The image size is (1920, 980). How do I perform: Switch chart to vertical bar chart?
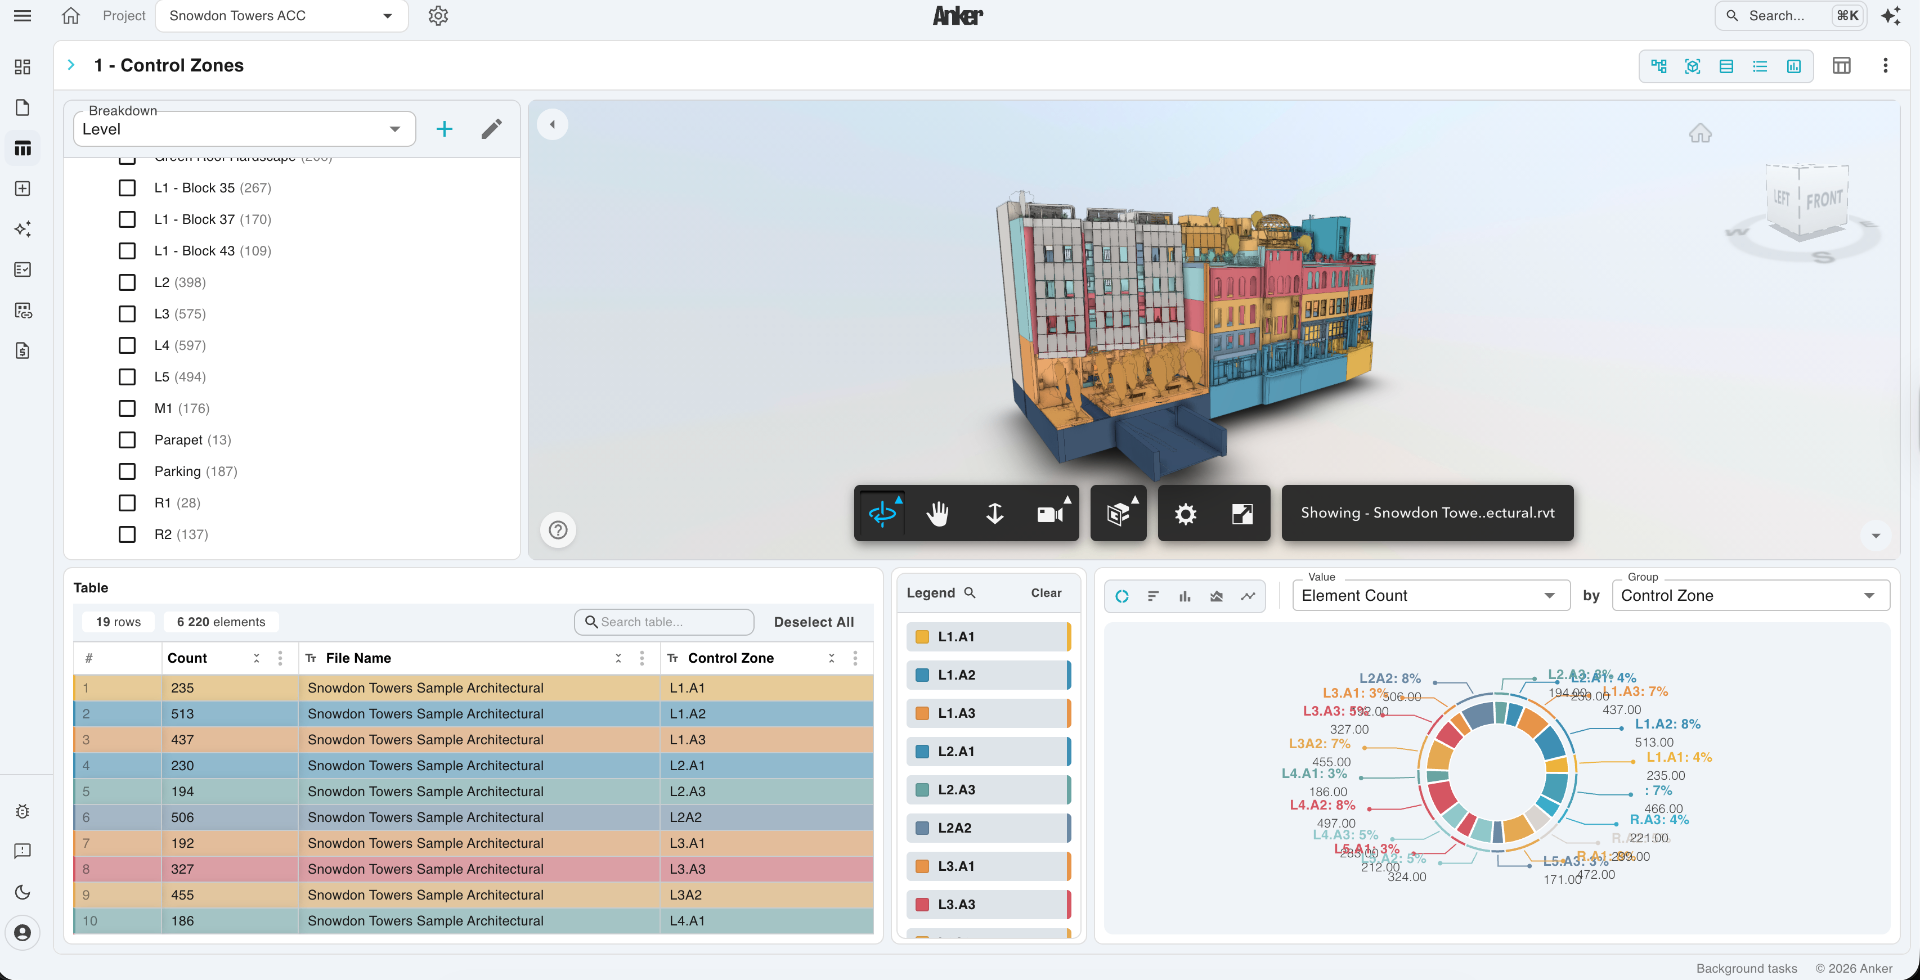1185,596
